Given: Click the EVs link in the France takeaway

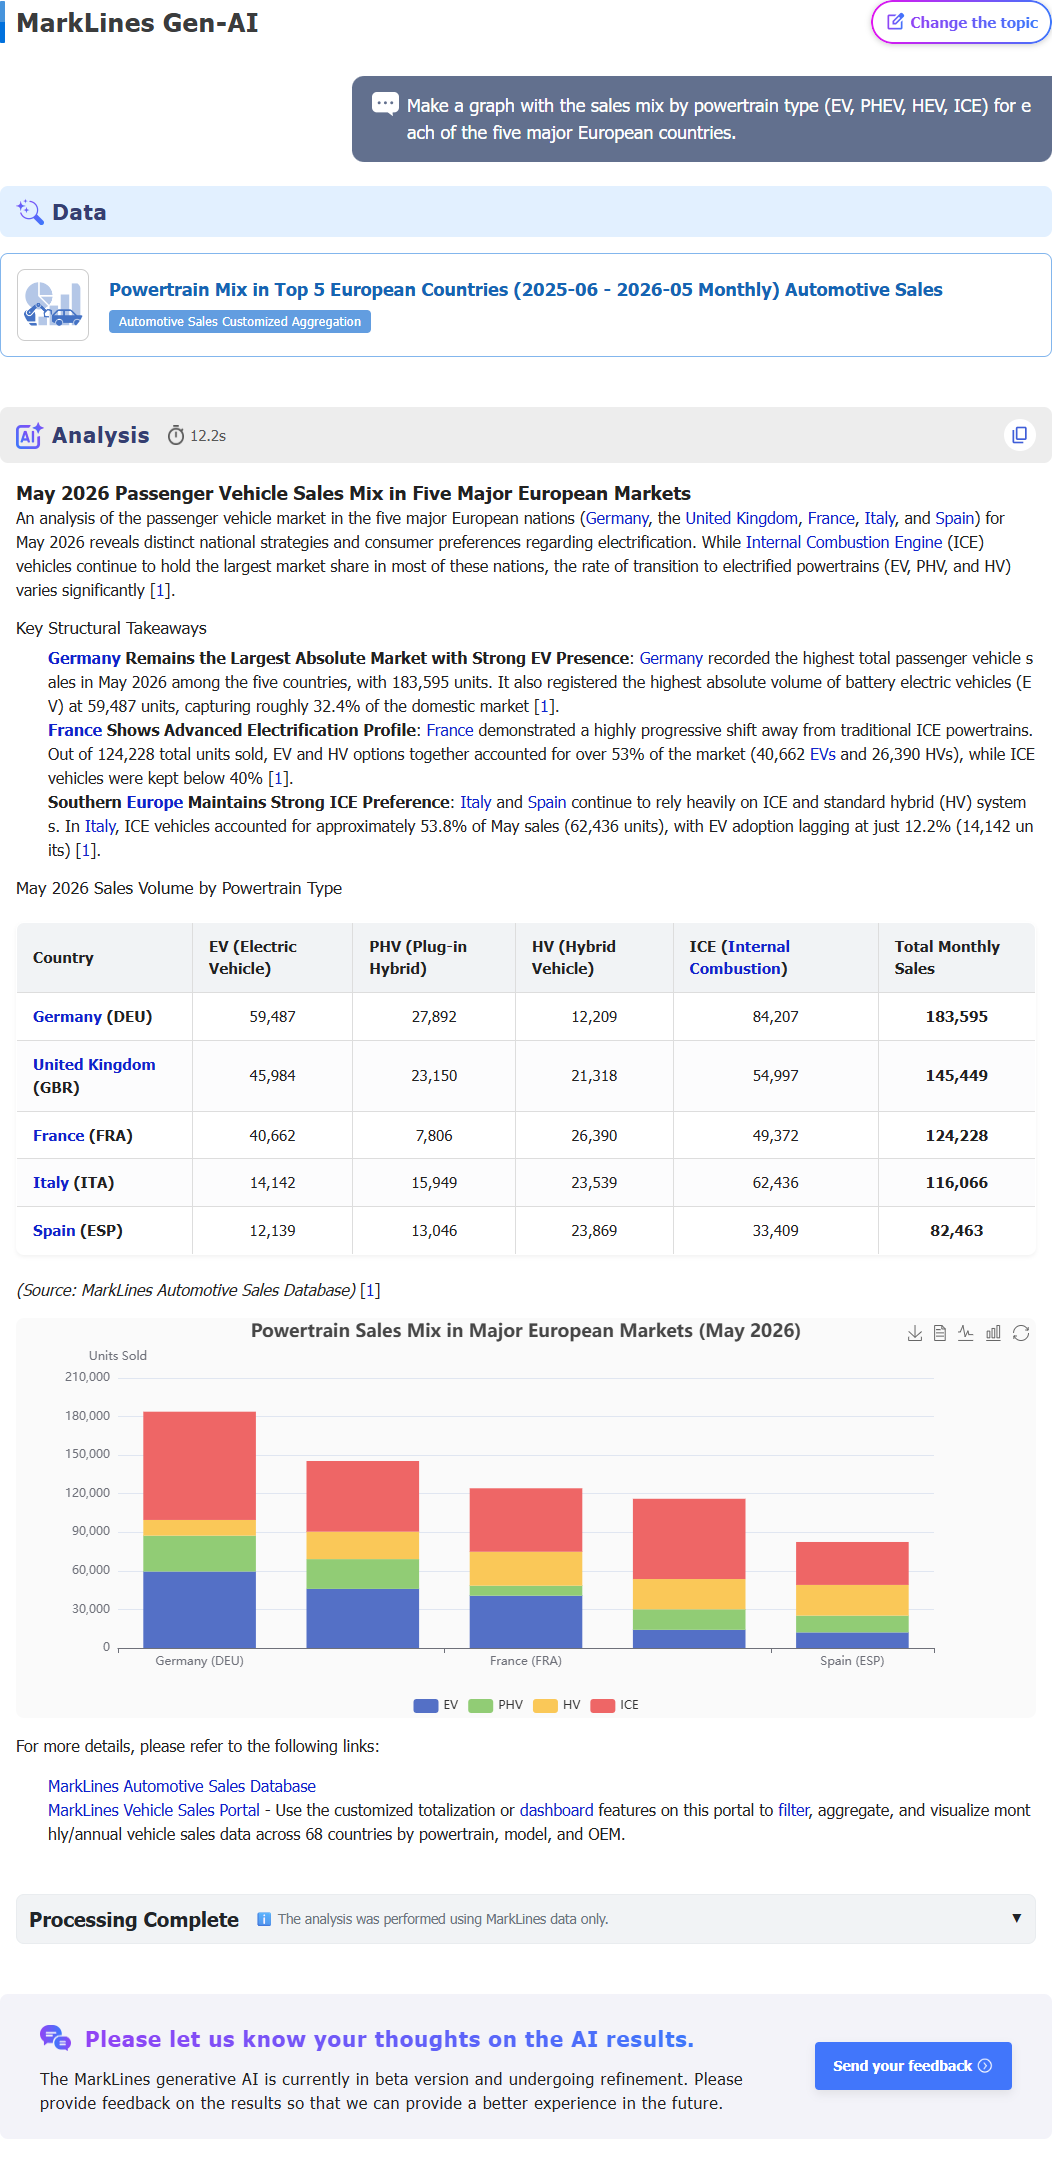Looking at the screenshot, I should (823, 754).
